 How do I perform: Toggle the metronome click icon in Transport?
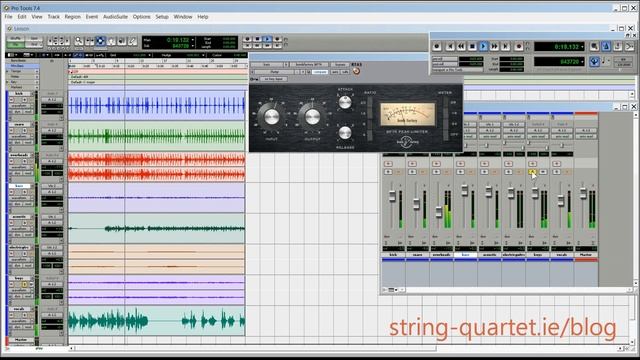606,47
